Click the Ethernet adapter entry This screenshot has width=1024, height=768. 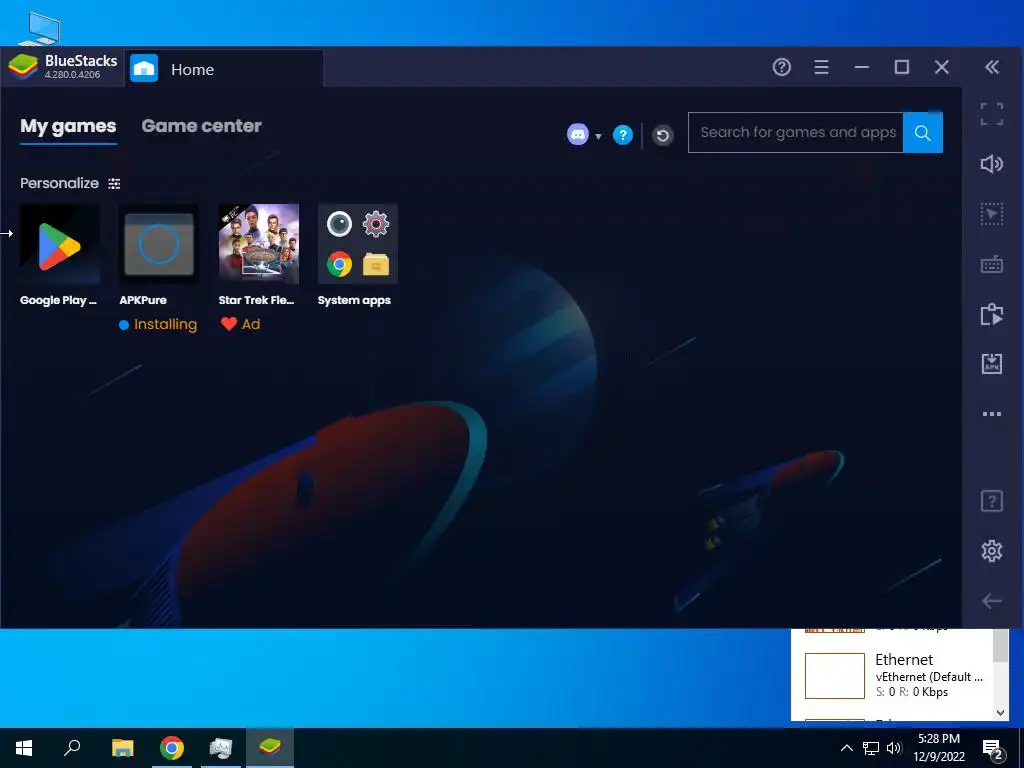coord(893,676)
